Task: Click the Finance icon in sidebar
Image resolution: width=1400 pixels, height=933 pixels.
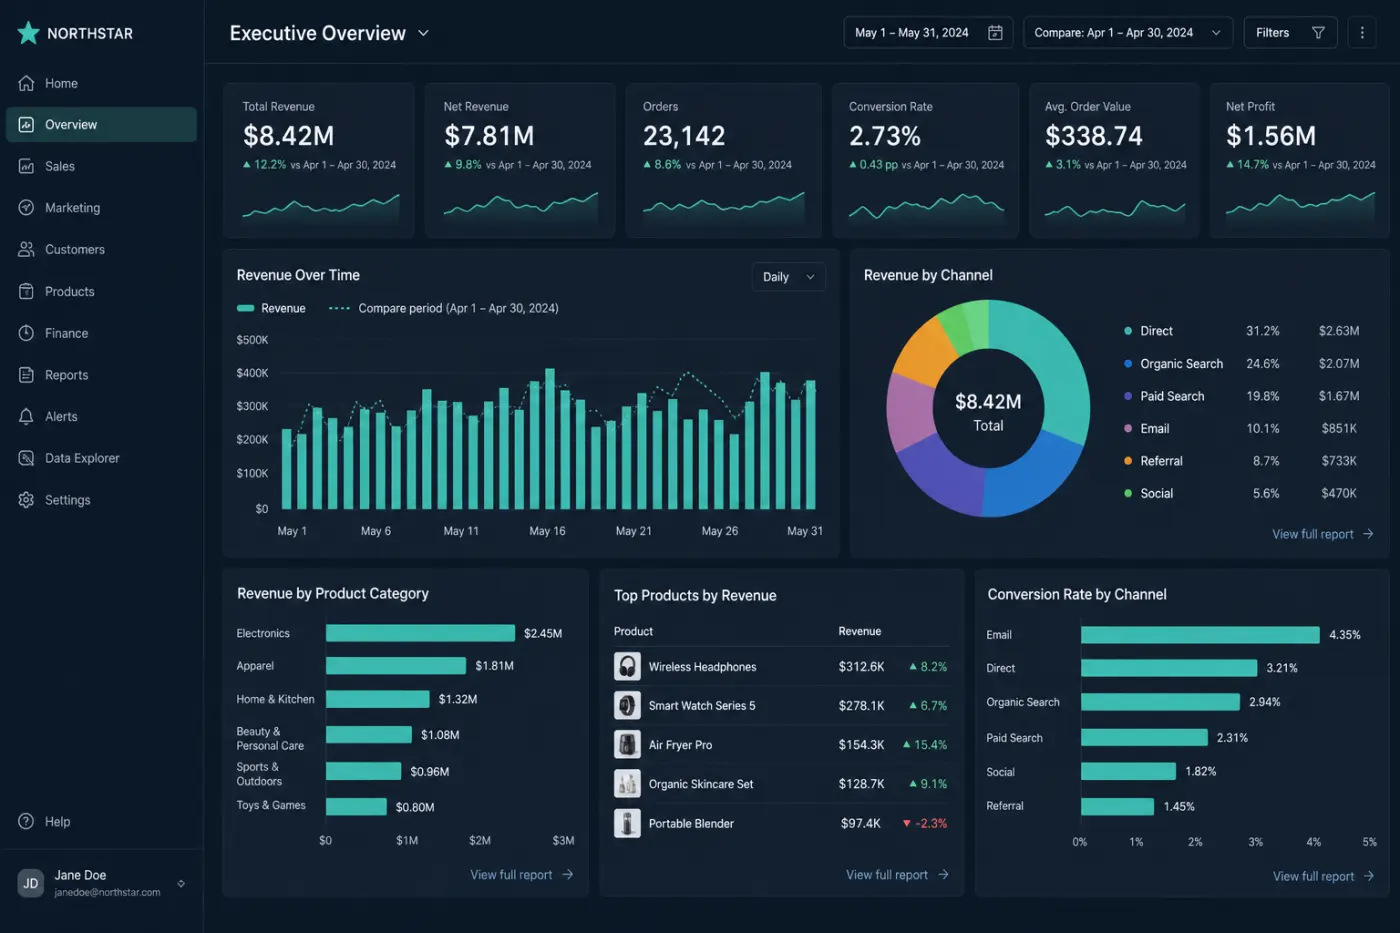Action: click(x=26, y=333)
